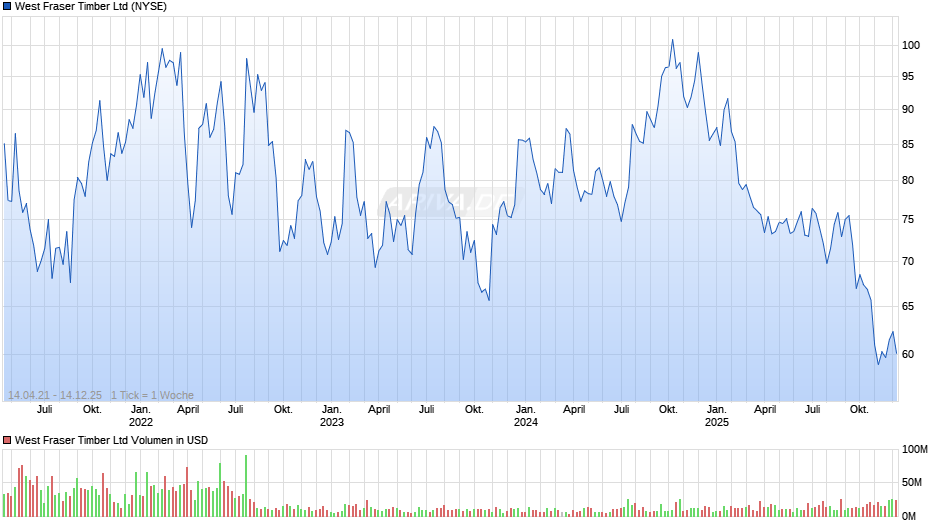Click the 'West Fraser Timber Ltd Volumen in USD' label
The height and width of the screenshot is (526, 940).
tap(111, 440)
